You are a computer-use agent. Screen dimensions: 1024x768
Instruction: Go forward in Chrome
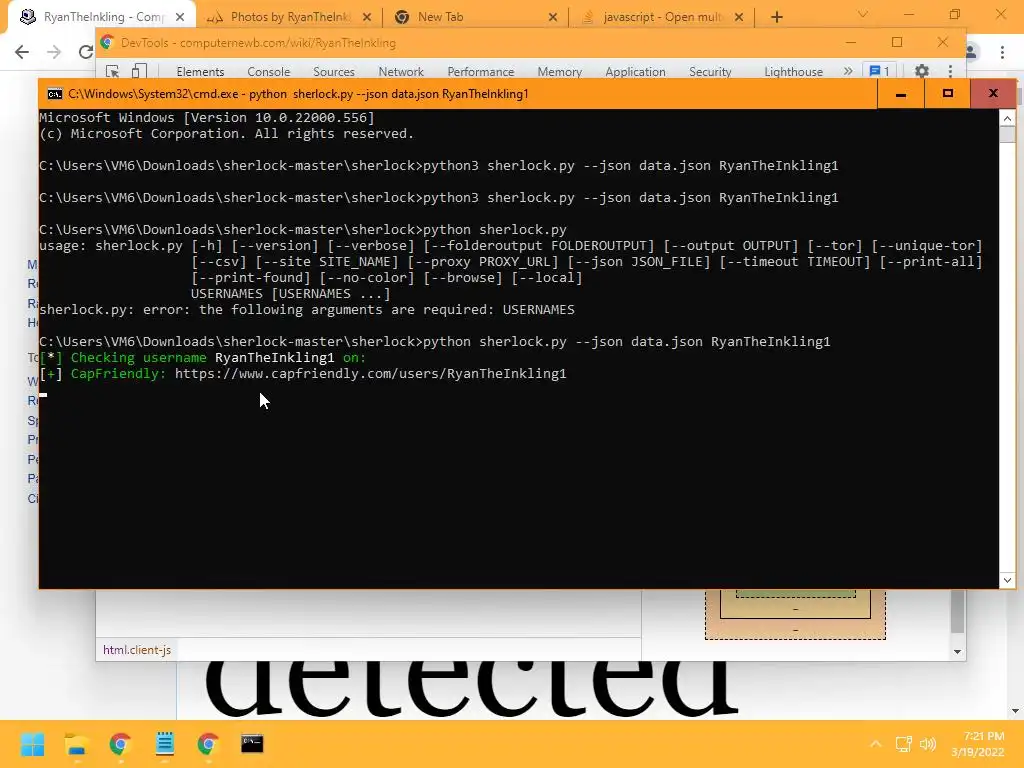54,52
